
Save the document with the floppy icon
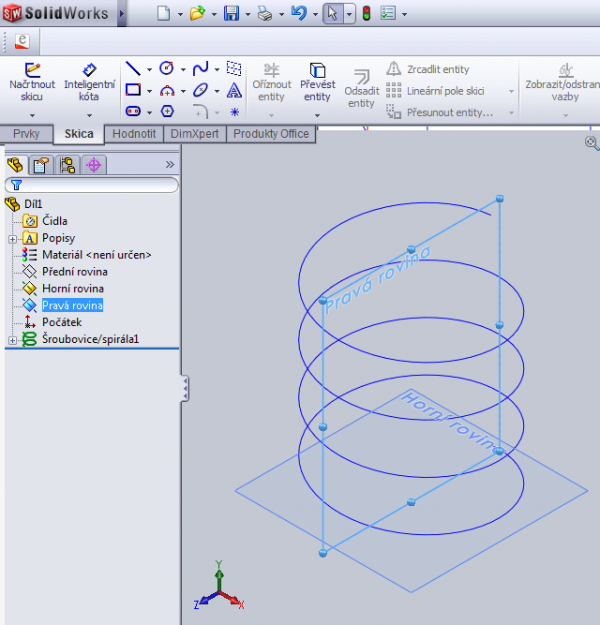pos(231,14)
